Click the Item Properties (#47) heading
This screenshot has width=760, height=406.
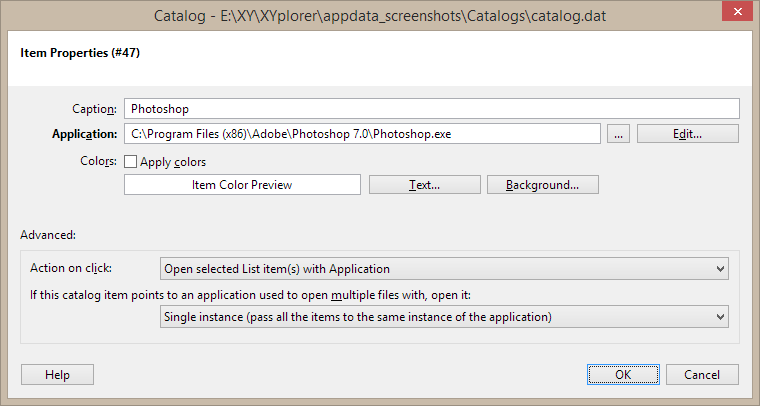coord(80,52)
